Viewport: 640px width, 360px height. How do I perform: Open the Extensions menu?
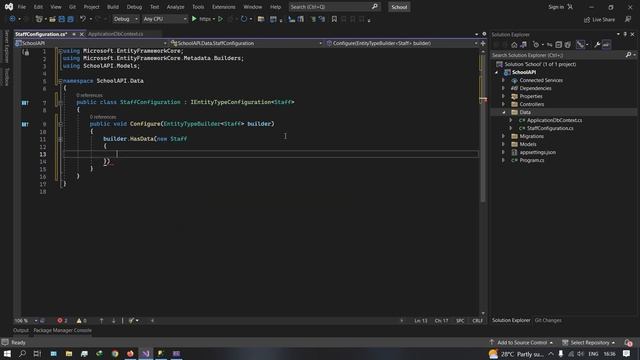coord(224,7)
